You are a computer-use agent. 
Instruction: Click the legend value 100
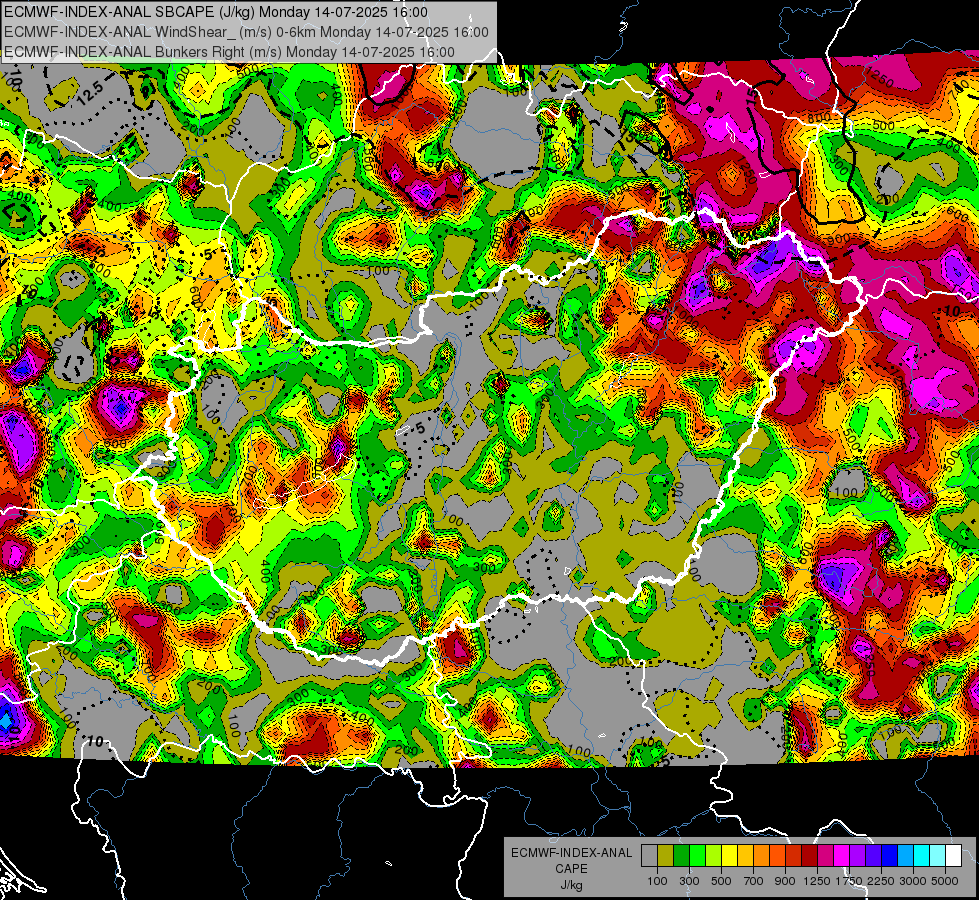click(x=657, y=881)
